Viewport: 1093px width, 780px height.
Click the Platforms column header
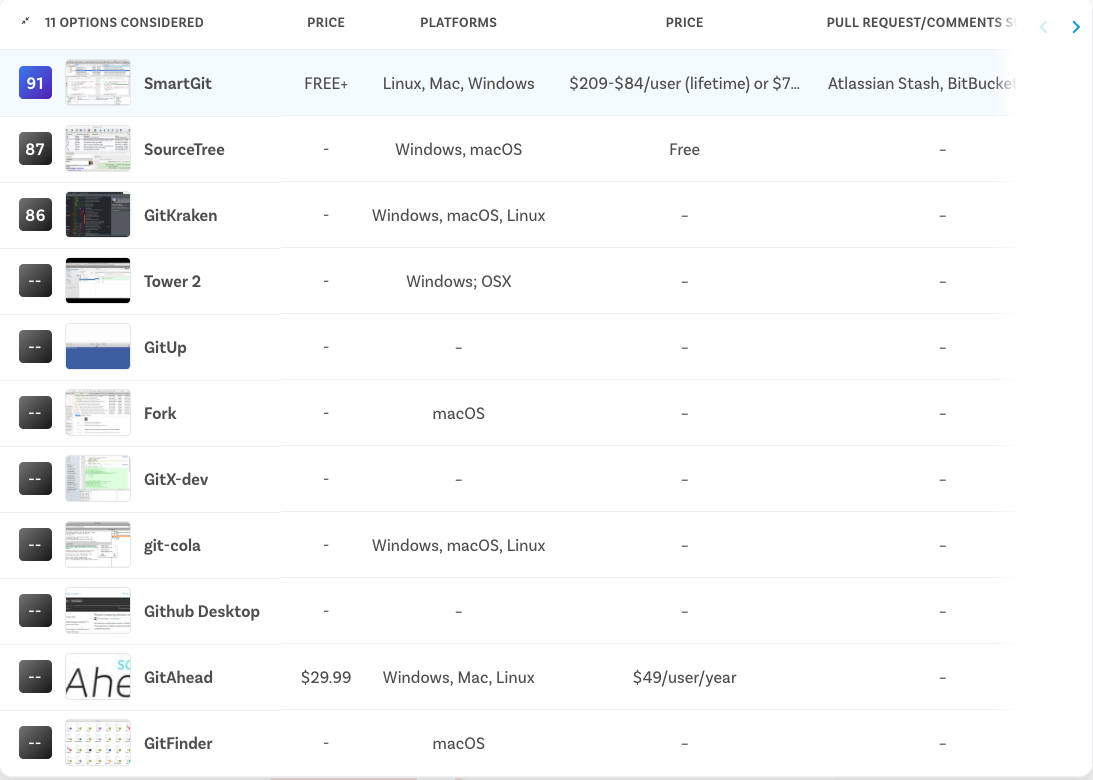click(x=459, y=22)
